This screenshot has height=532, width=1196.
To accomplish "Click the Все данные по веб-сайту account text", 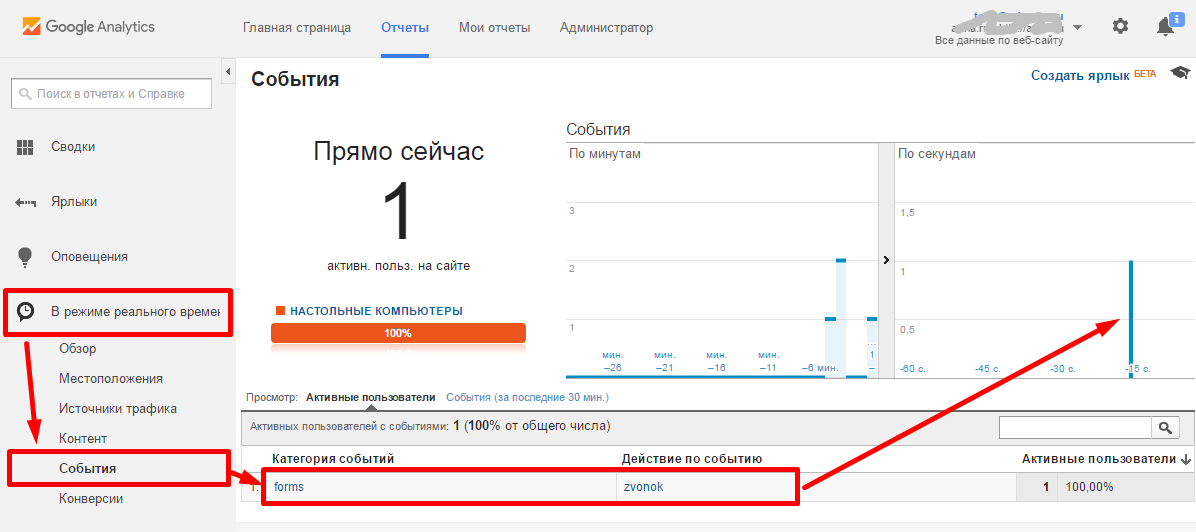I will click(999, 40).
